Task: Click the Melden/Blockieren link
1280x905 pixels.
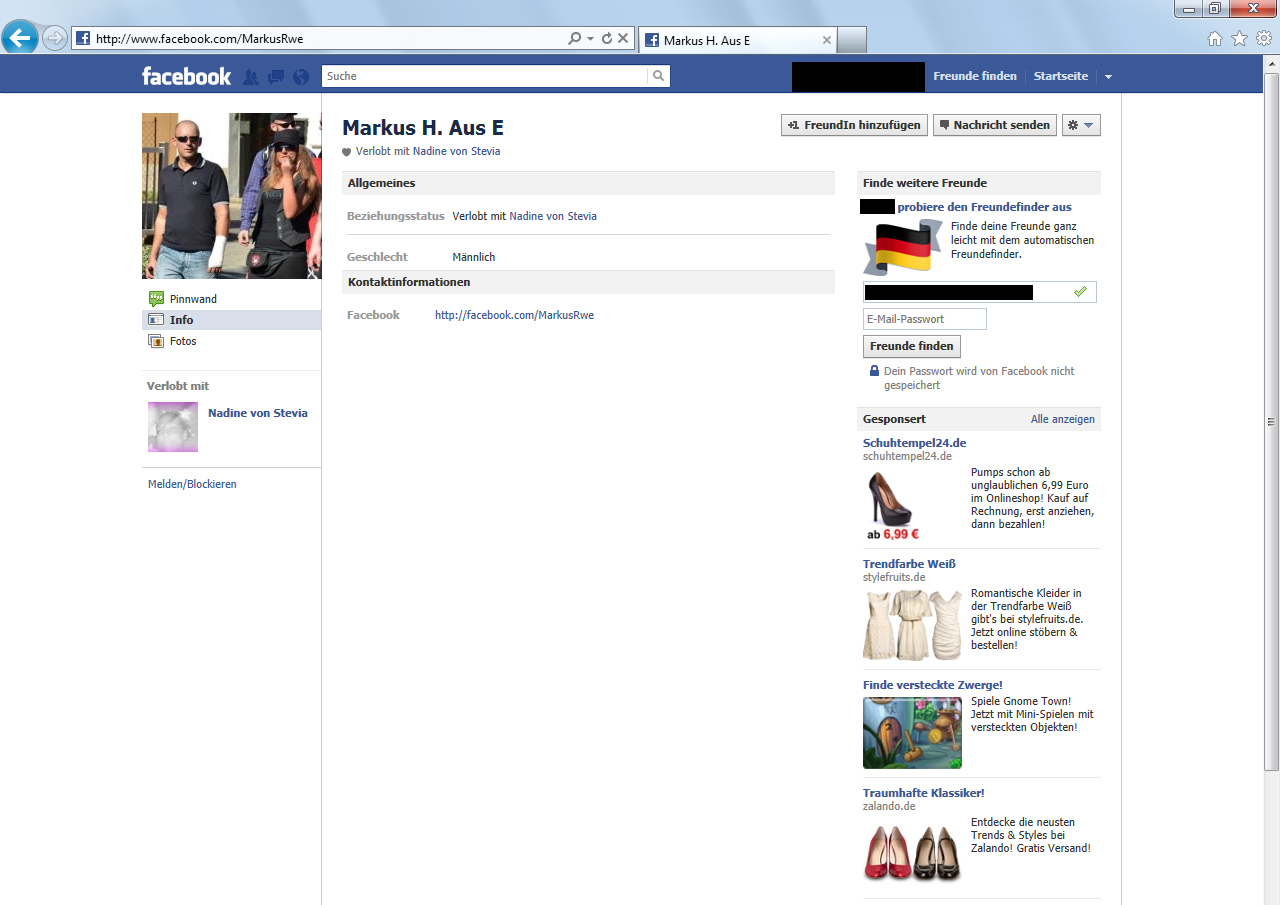Action: [192, 484]
